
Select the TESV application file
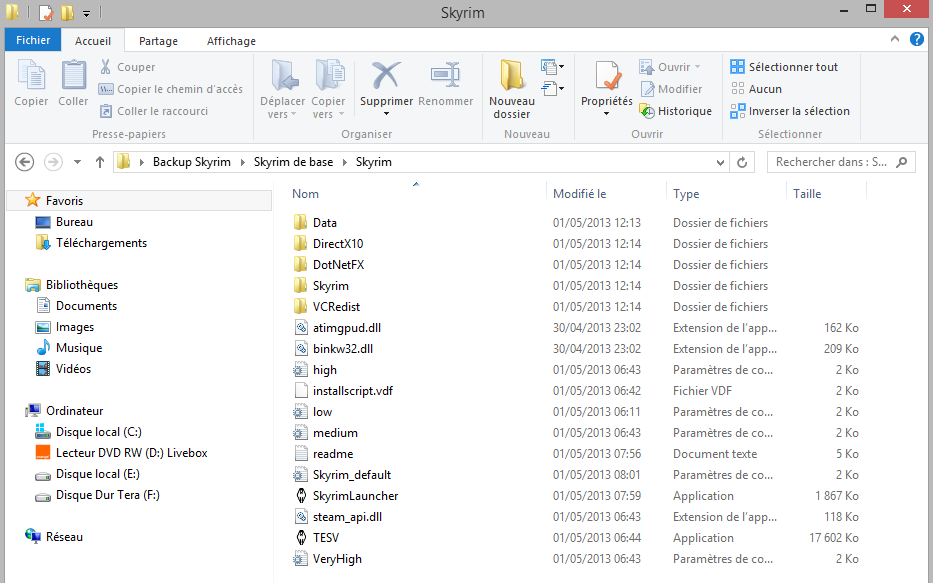coord(317,538)
